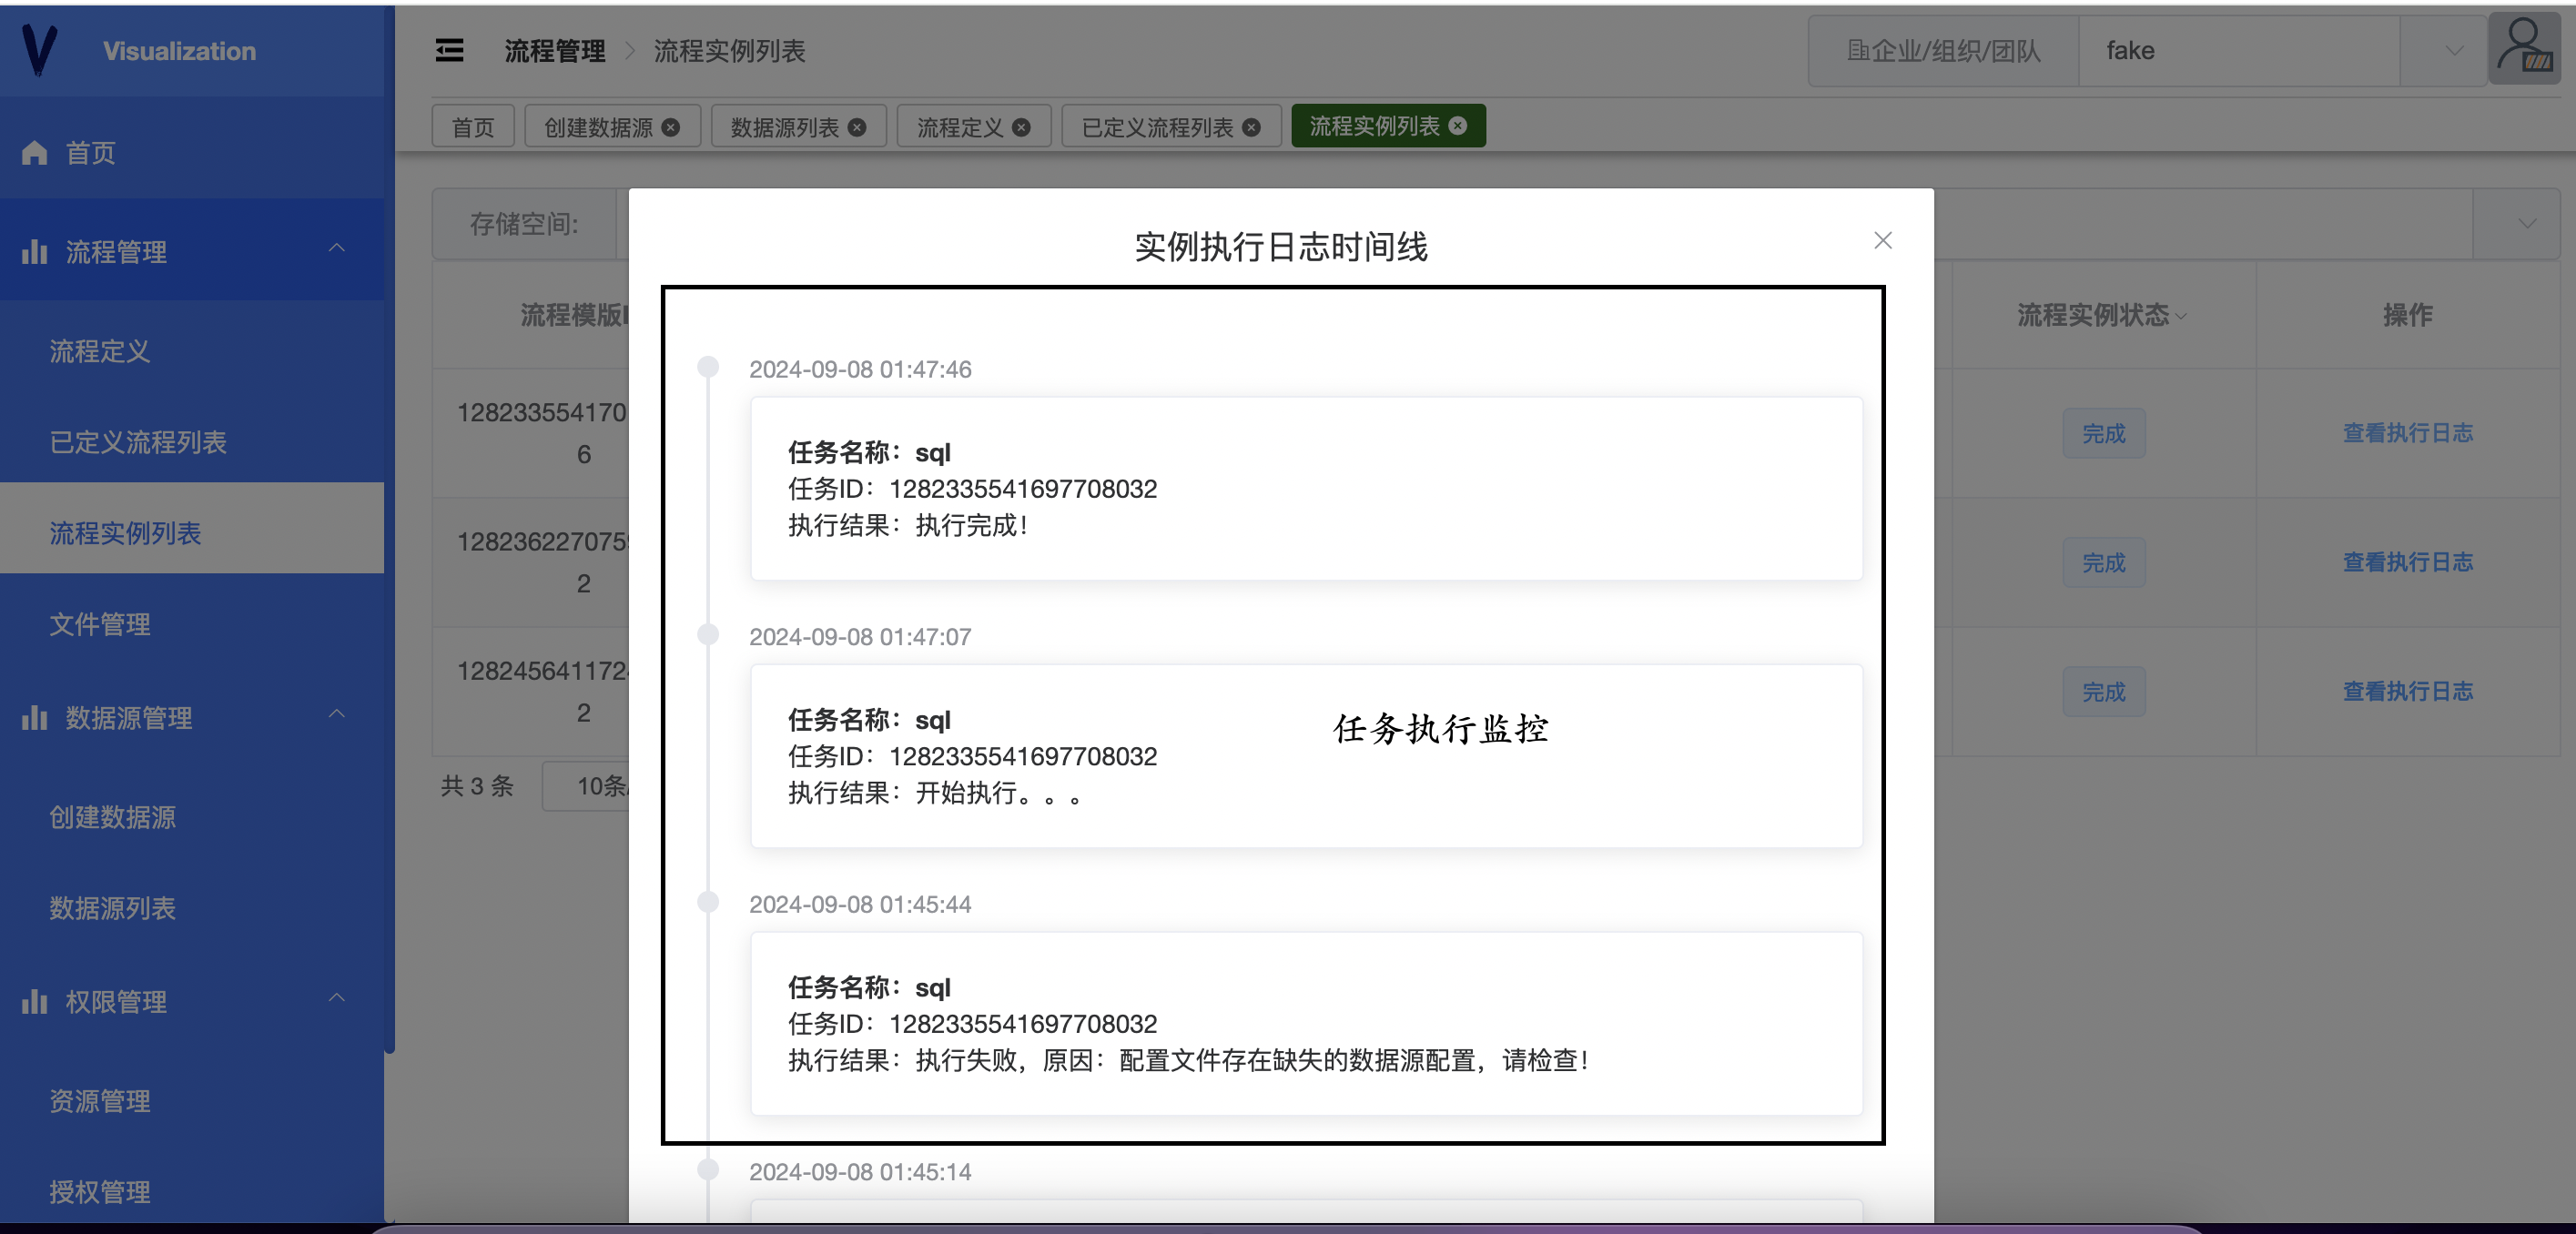Select 流程实例列表 in the sidebar

click(x=192, y=533)
